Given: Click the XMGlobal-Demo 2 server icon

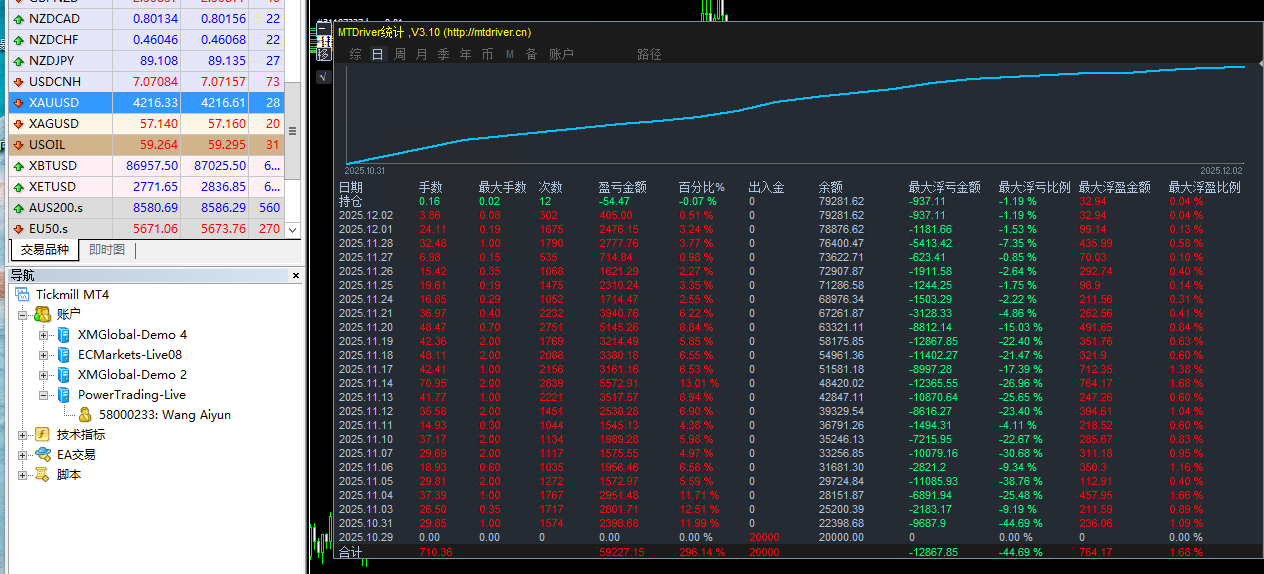Looking at the screenshot, I should coord(63,374).
